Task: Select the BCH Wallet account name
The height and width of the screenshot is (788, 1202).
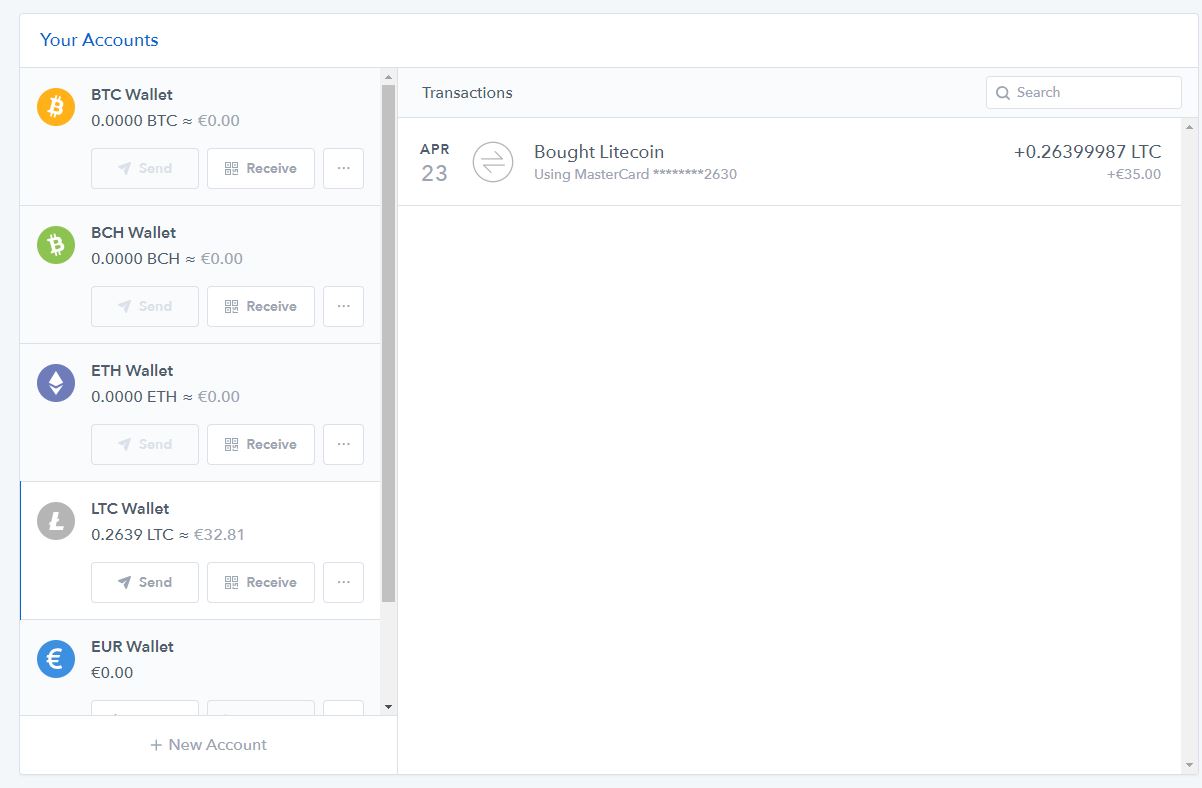Action: click(x=133, y=233)
